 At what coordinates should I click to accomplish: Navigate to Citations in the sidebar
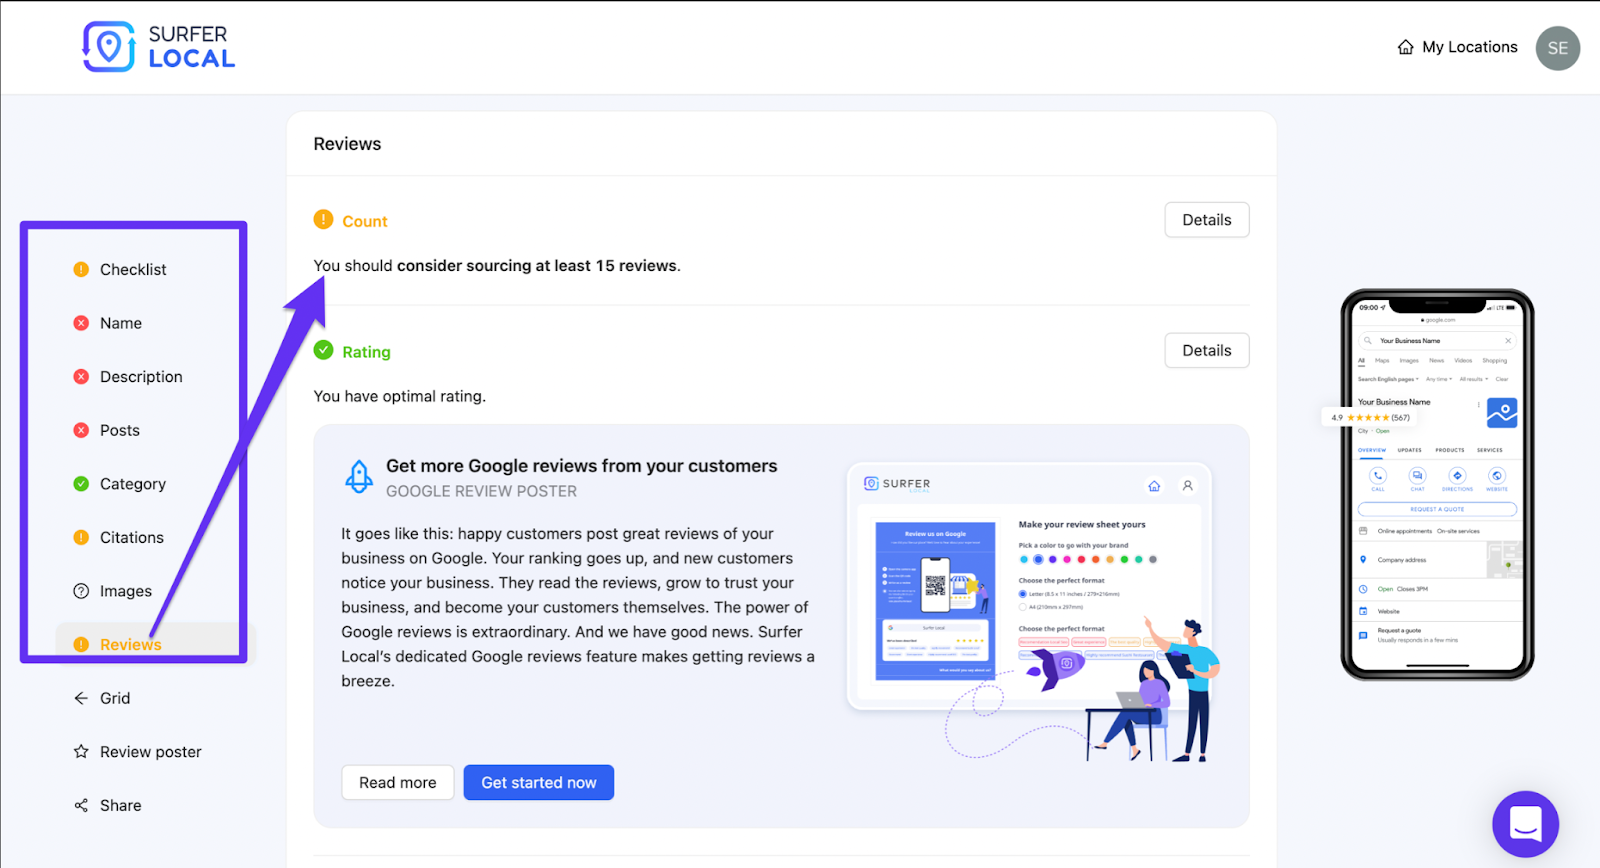click(x=132, y=537)
